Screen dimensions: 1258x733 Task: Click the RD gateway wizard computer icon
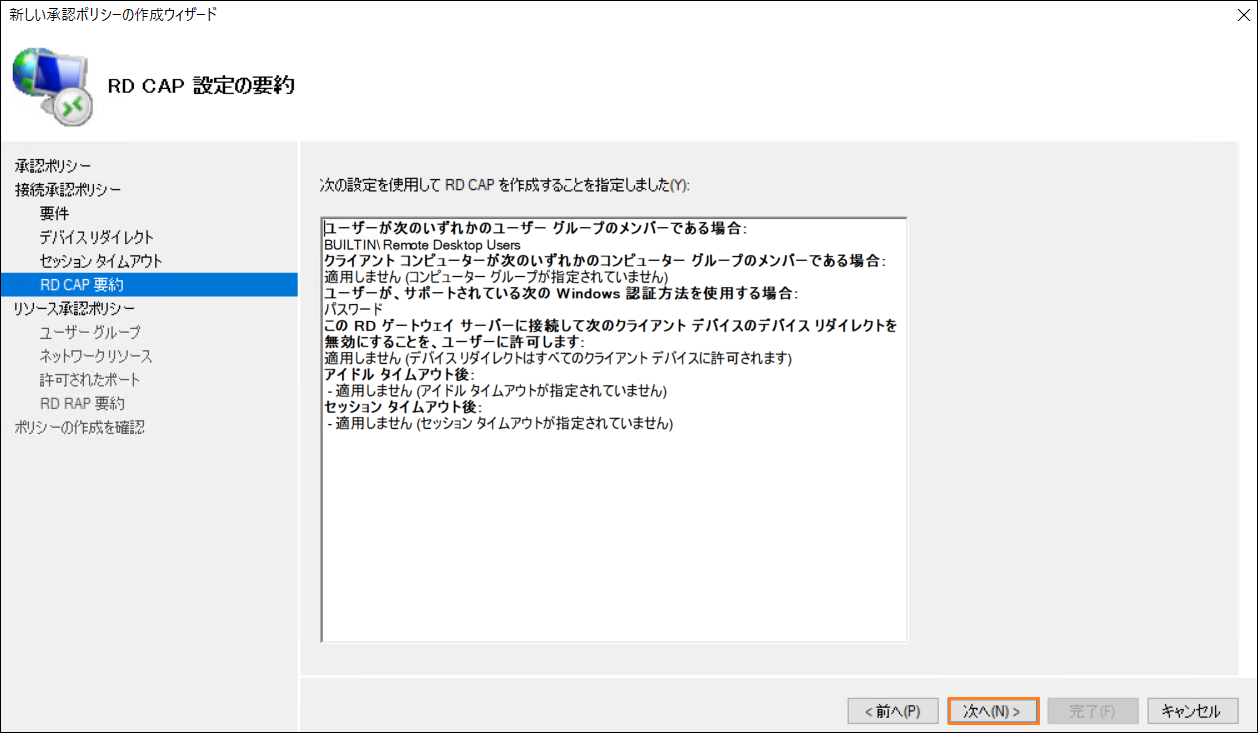coord(54,86)
